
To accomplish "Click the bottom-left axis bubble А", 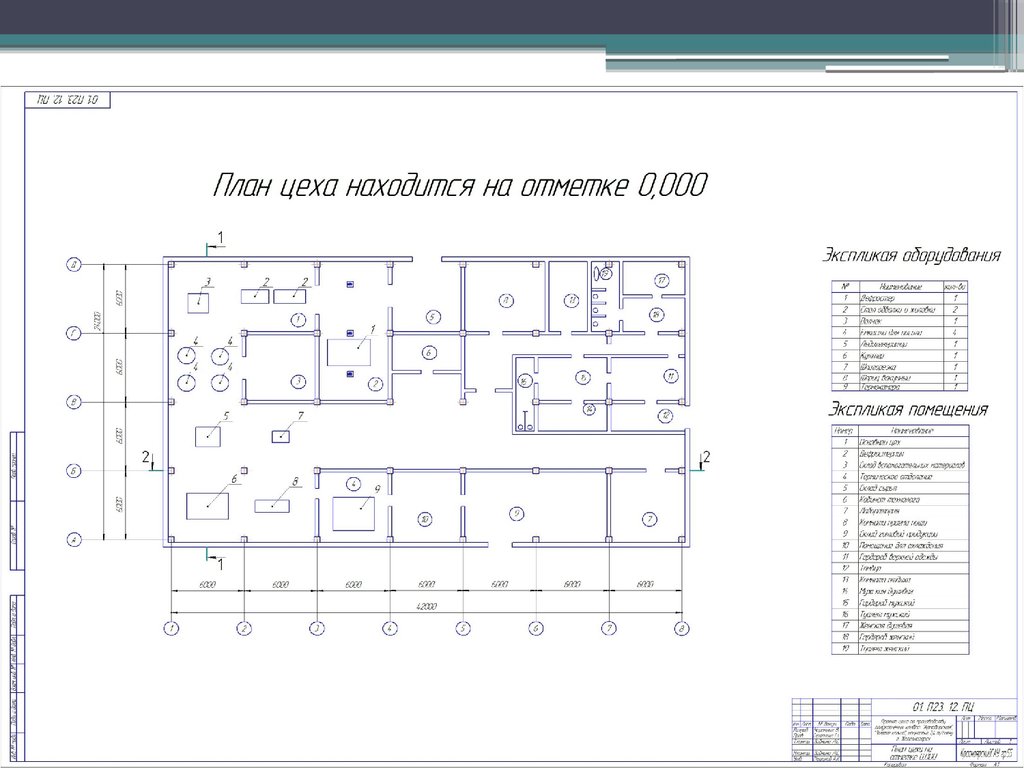I will (73, 540).
